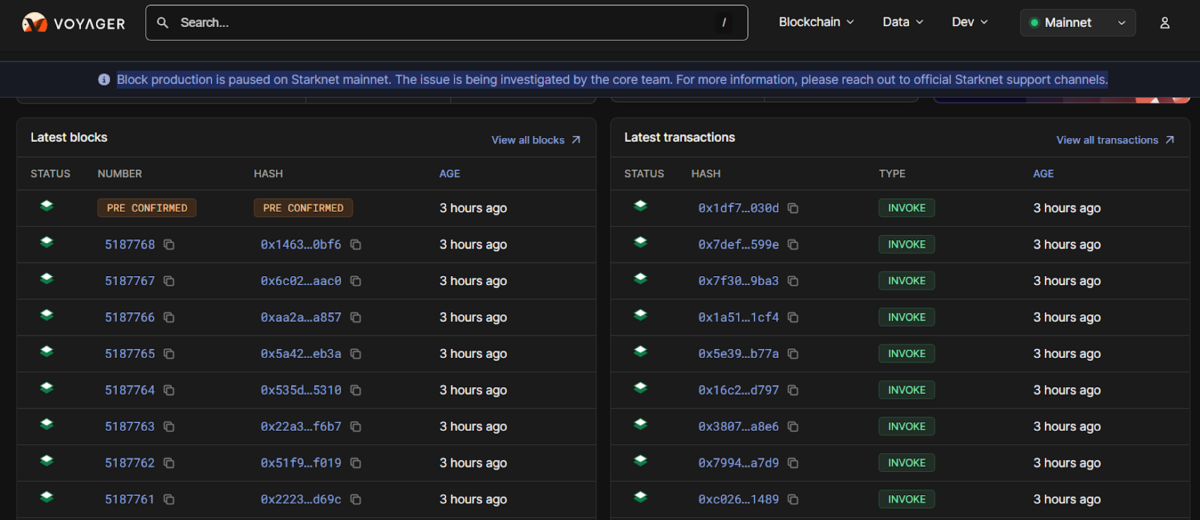Copy block hash 0x1463...0bf6
1200x520 pixels.
(x=355, y=245)
